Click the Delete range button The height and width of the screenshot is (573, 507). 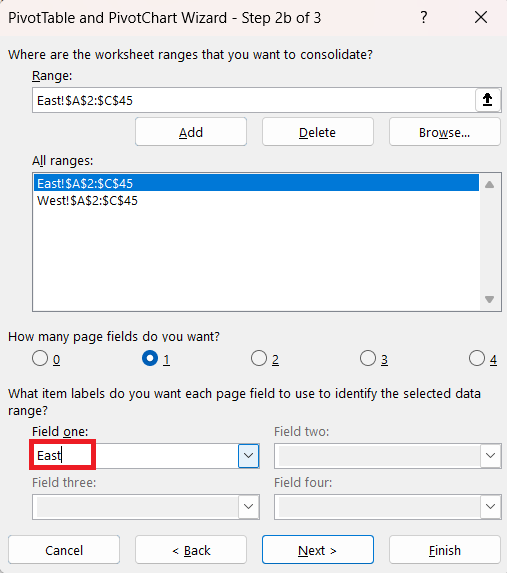tap(318, 132)
